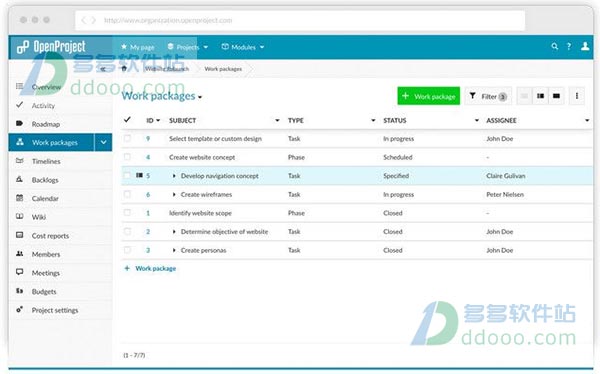
Task: Click "Claire Gulivan" assignee cell
Action: tap(505, 176)
